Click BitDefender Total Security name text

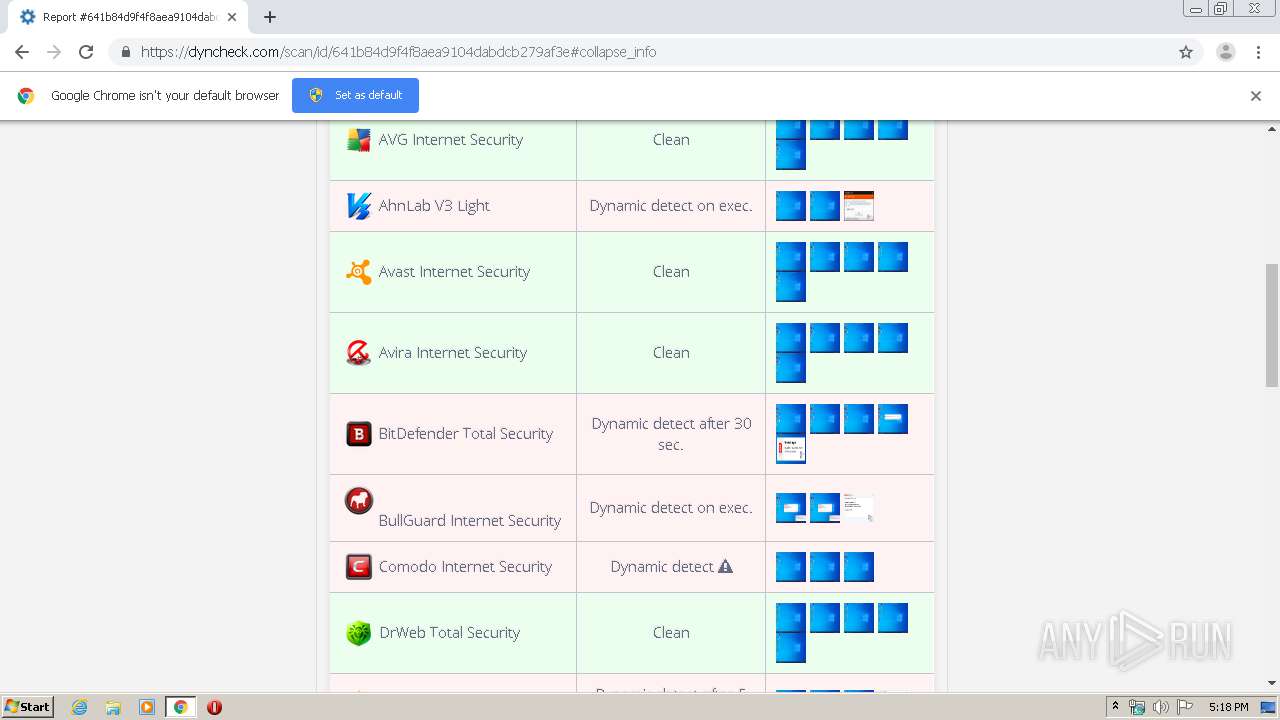pos(465,434)
